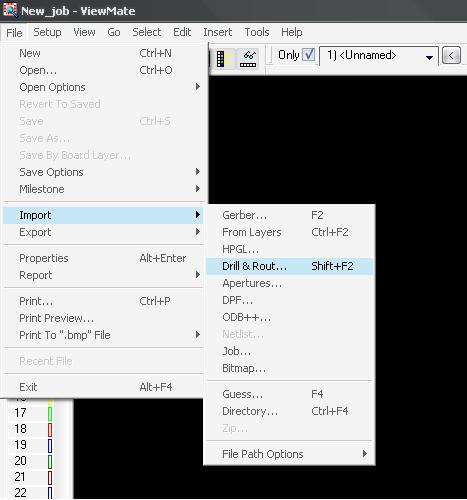Select layer number 19 in the layer list
The image size is (467, 500).
pos(20,445)
